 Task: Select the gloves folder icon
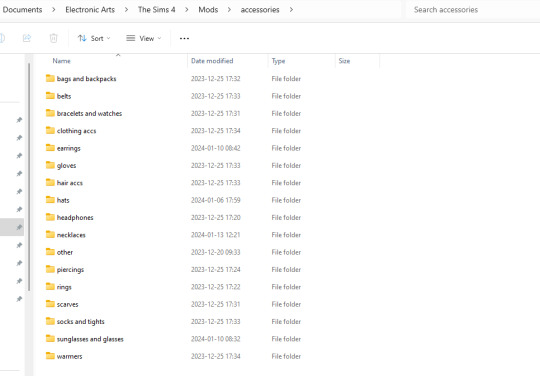[x=50, y=165]
